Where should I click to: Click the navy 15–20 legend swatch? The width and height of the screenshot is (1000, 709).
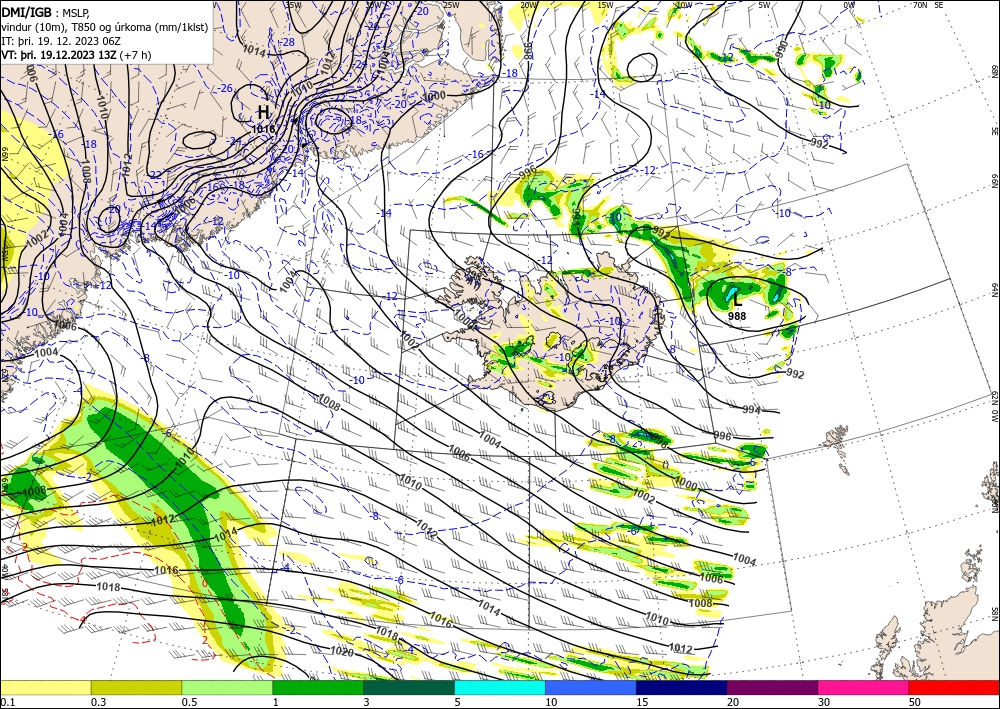tap(681, 687)
